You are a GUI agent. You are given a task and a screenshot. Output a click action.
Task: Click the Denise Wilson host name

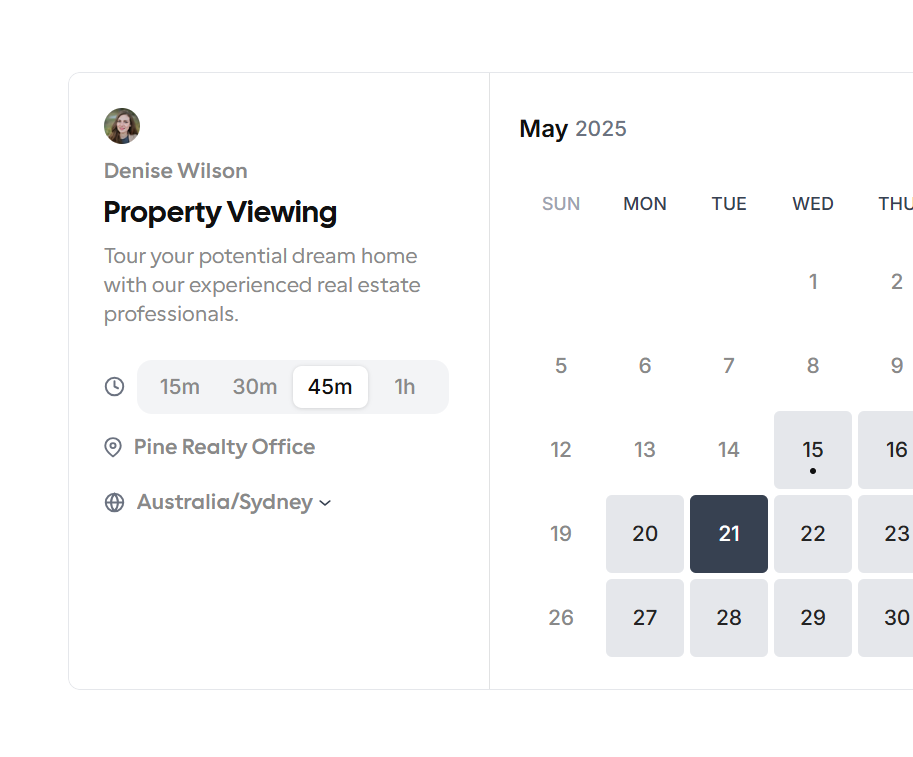tap(176, 171)
